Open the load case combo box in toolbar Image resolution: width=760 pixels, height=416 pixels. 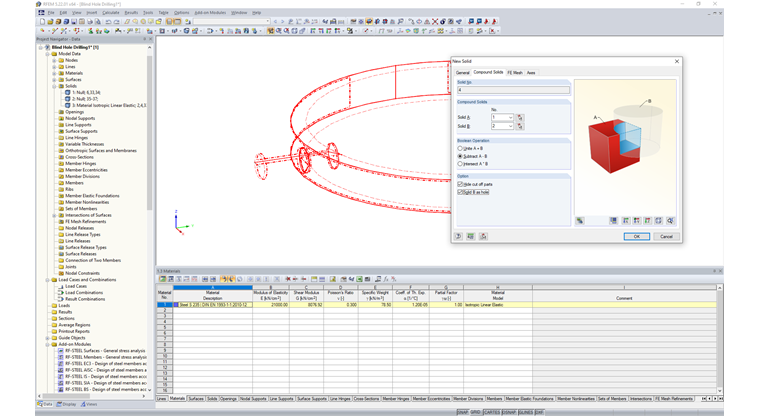(x=231, y=22)
